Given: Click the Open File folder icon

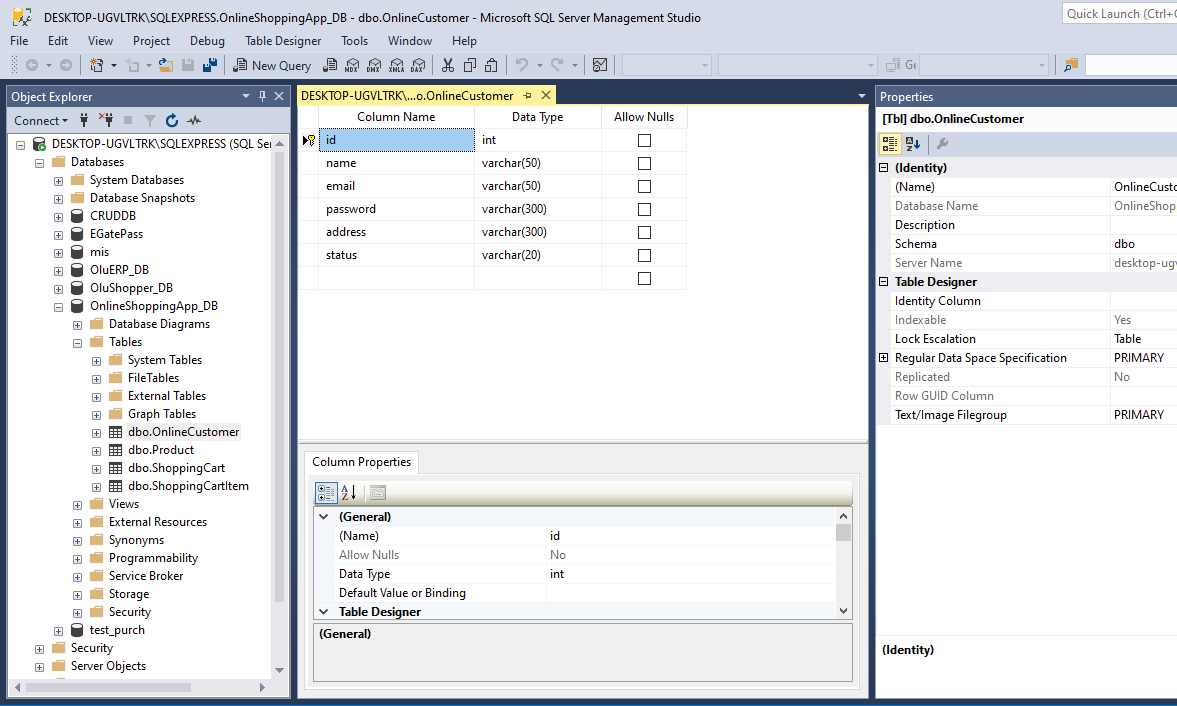Looking at the screenshot, I should (x=165, y=65).
